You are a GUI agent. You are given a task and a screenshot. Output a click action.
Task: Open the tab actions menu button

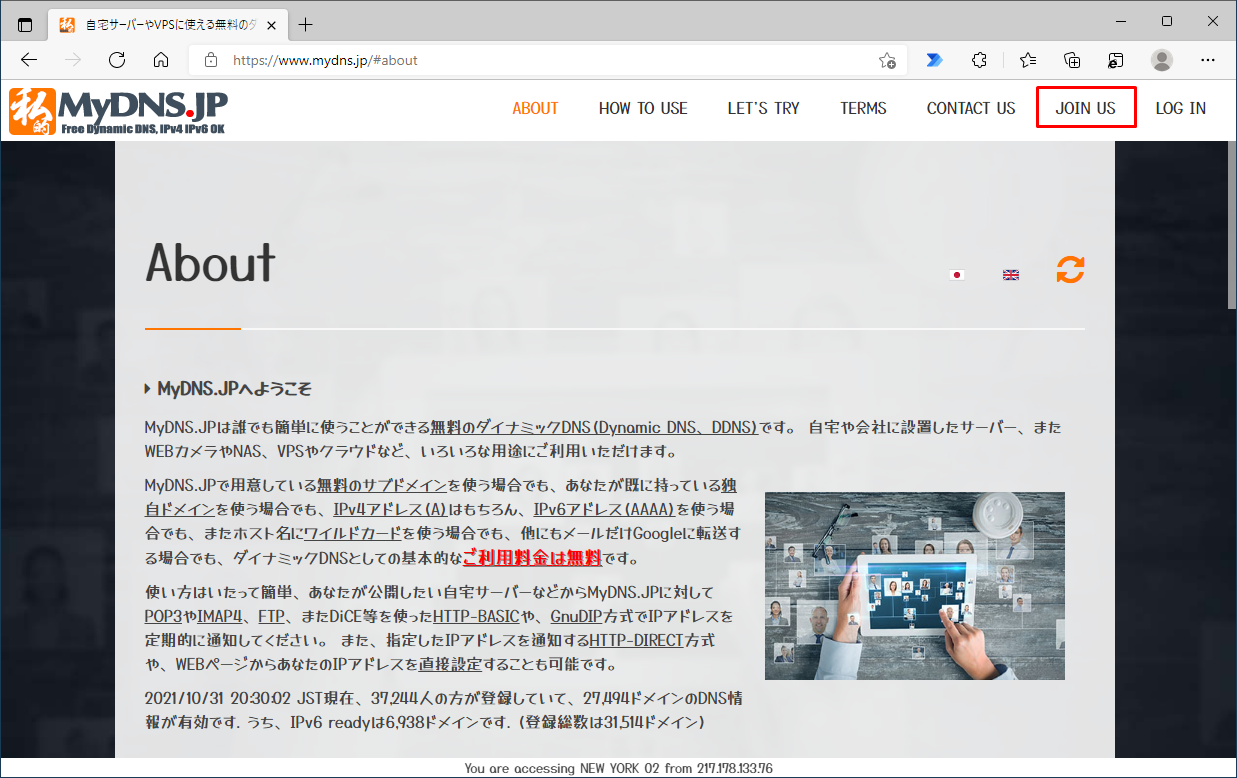click(x=25, y=24)
